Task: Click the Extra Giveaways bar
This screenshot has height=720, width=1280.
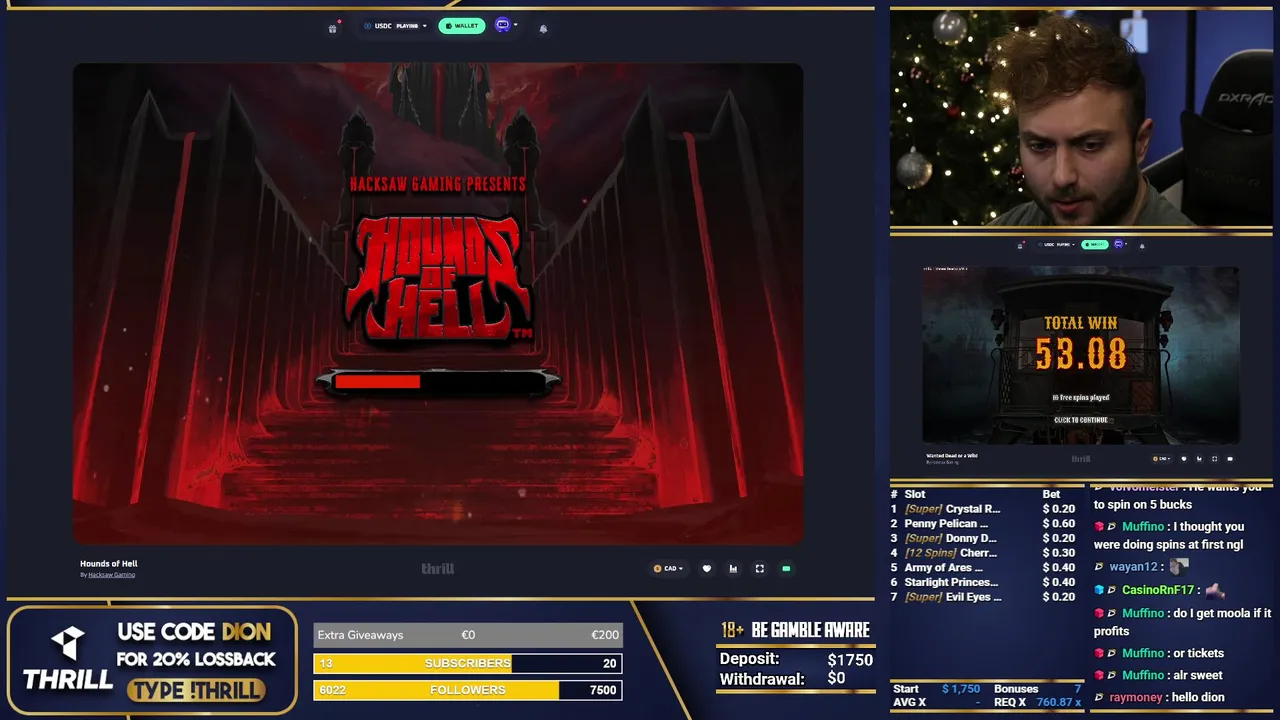Action: (x=468, y=635)
